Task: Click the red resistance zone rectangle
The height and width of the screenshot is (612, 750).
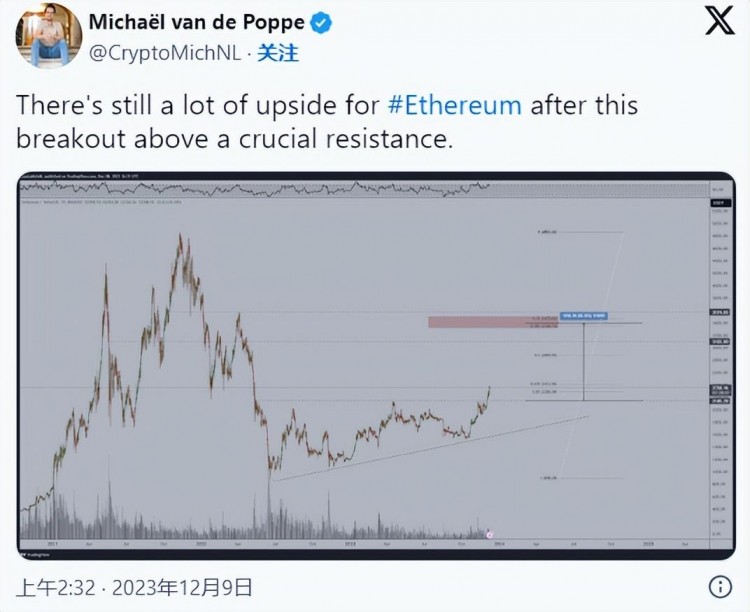Action: pyautogui.click(x=493, y=322)
